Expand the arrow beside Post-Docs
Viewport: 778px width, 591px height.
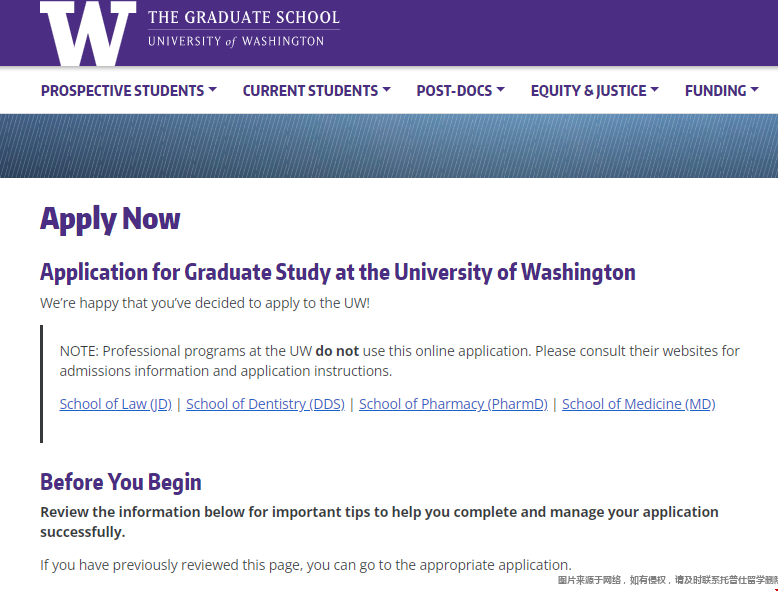click(501, 90)
